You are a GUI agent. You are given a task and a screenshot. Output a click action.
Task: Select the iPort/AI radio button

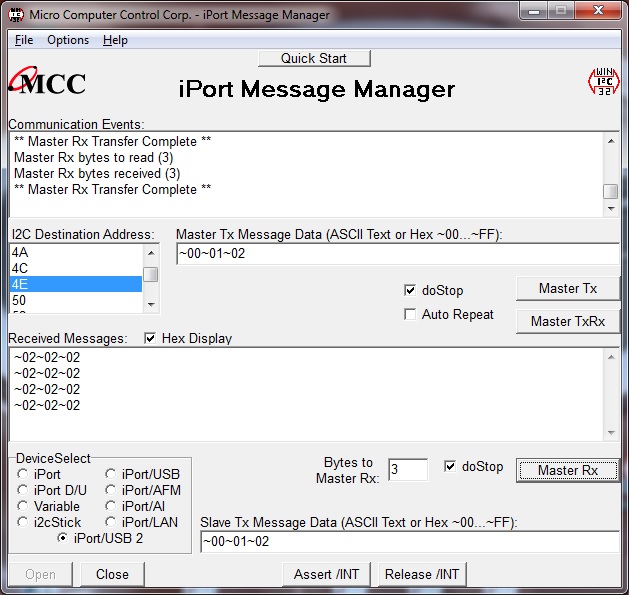[111, 506]
